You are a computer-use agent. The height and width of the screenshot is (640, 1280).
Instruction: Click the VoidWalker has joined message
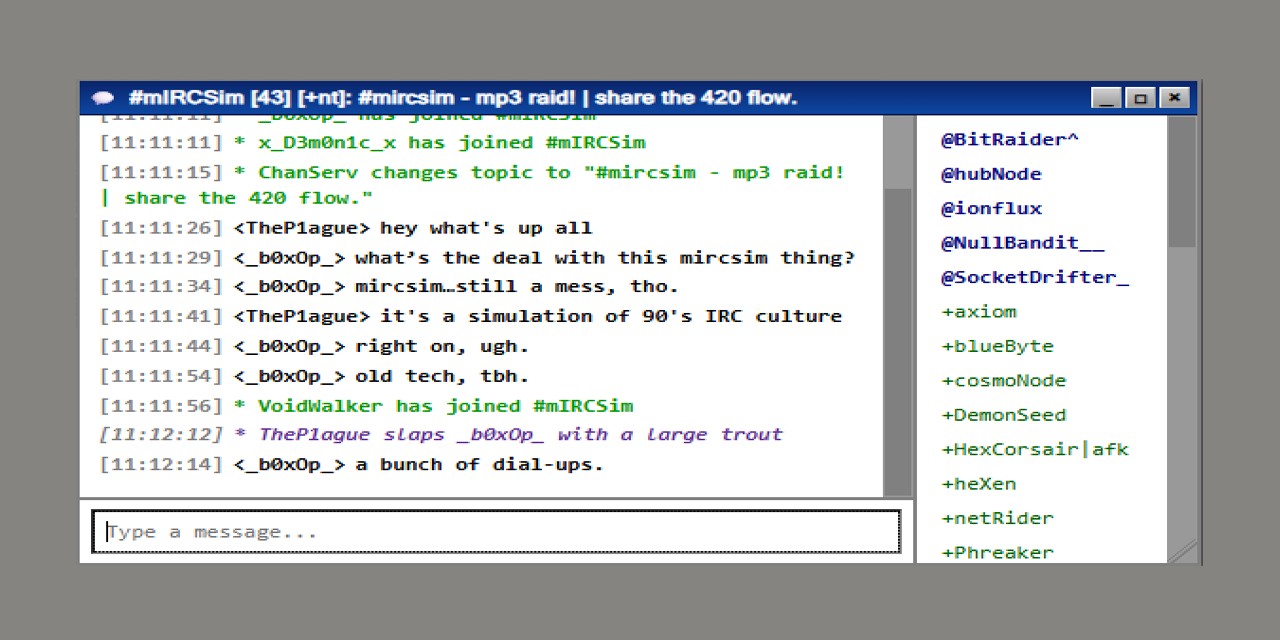tap(366, 405)
